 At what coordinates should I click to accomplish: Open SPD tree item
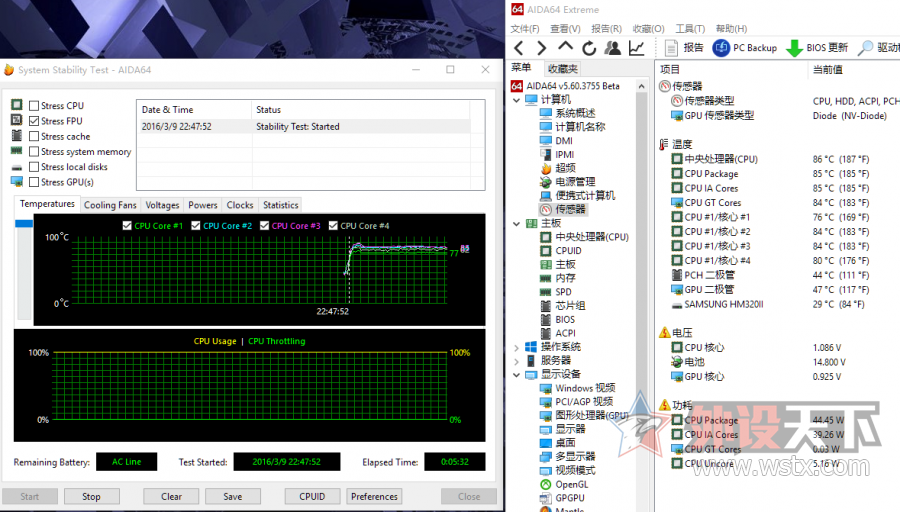563,292
